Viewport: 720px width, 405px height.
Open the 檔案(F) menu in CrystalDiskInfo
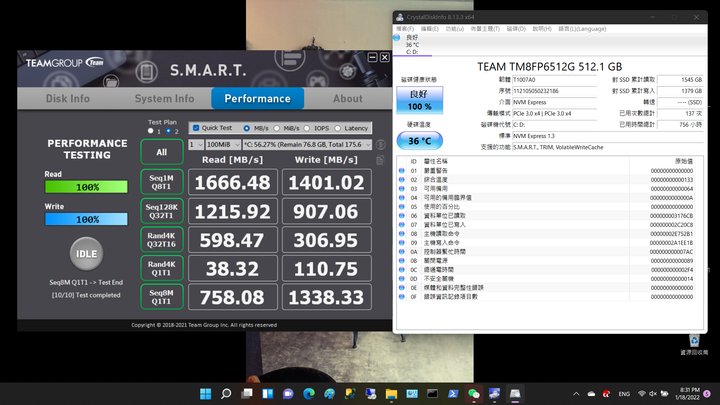405,28
